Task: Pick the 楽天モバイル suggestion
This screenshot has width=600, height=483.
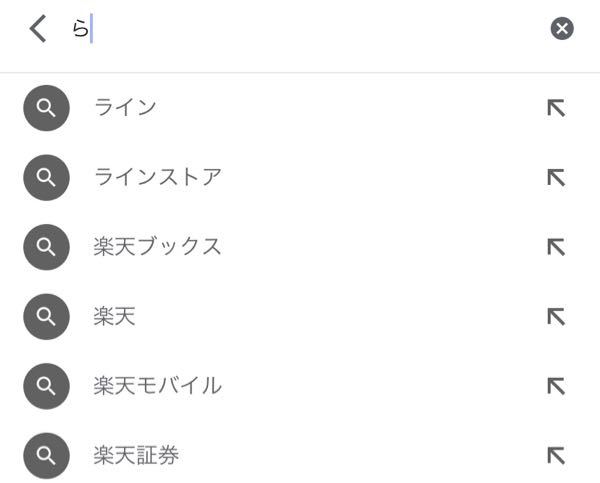Action: (157, 386)
